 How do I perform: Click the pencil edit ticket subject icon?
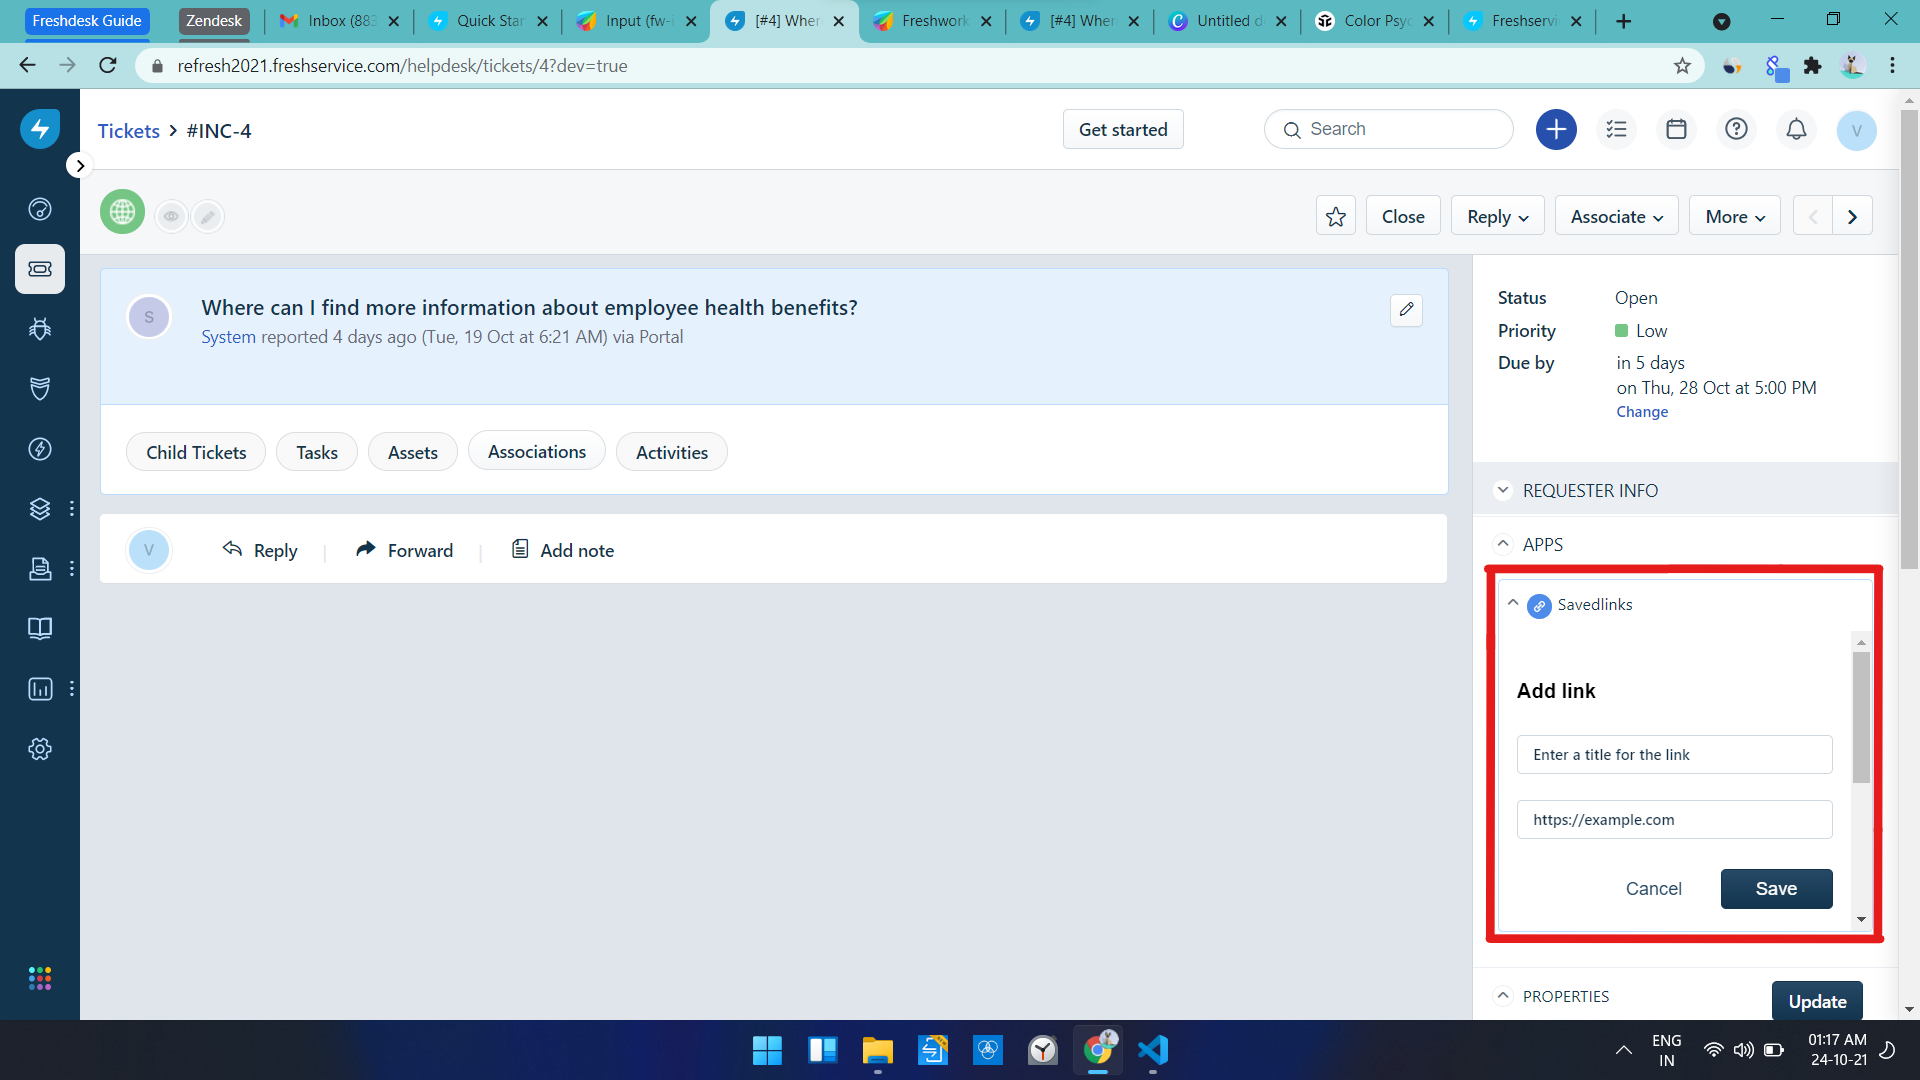[x=1406, y=310]
